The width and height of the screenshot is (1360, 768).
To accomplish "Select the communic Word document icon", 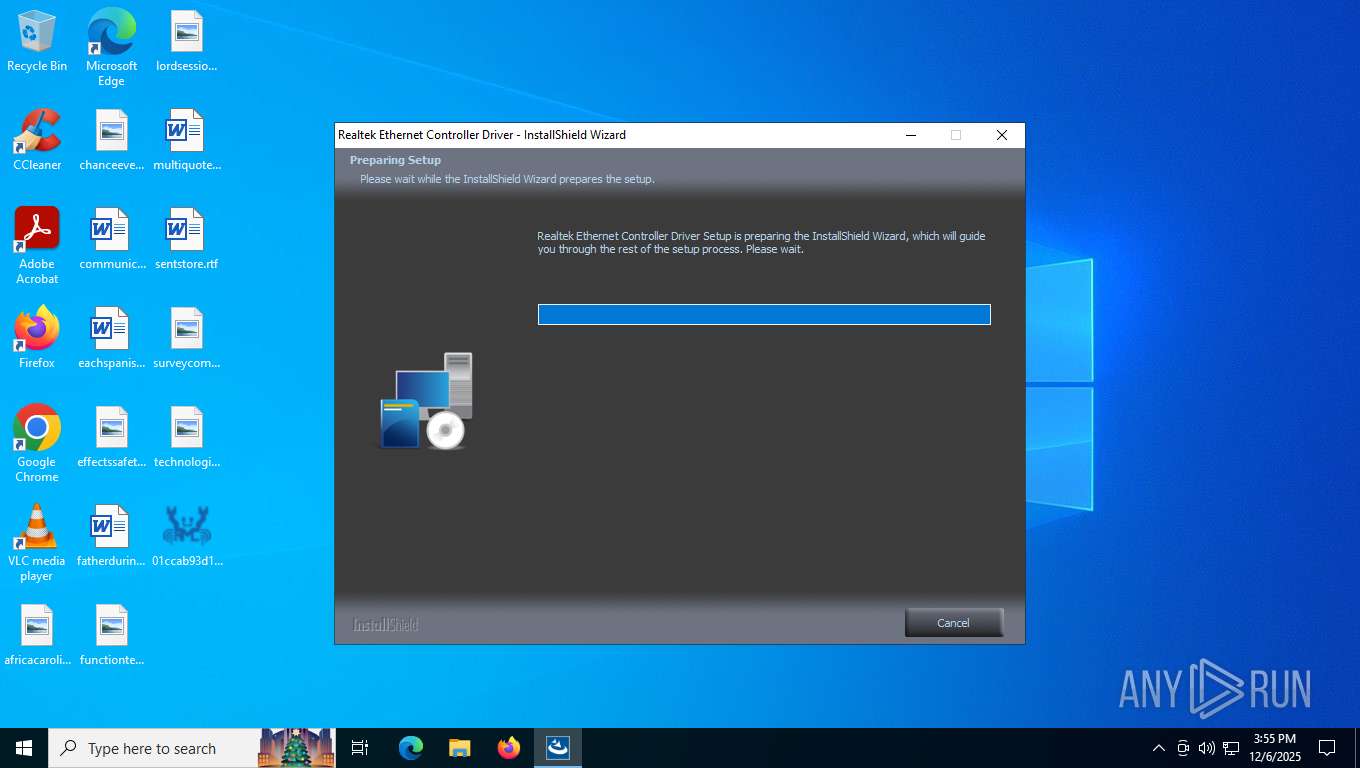I will (x=112, y=240).
